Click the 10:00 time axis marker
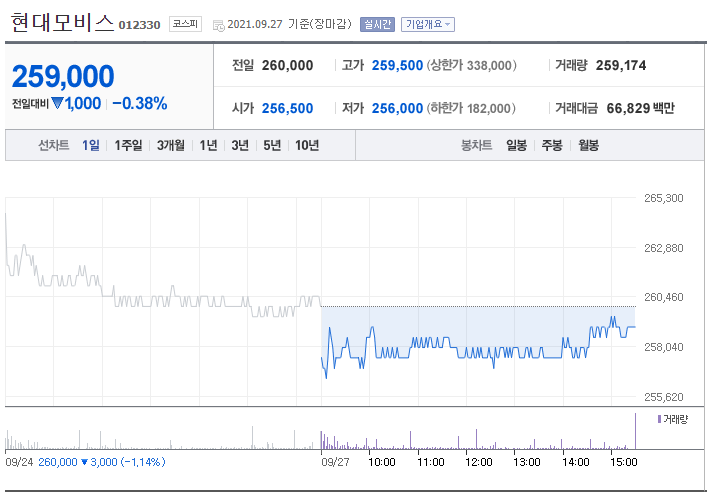Image resolution: width=707 pixels, height=492 pixels. [x=382, y=462]
